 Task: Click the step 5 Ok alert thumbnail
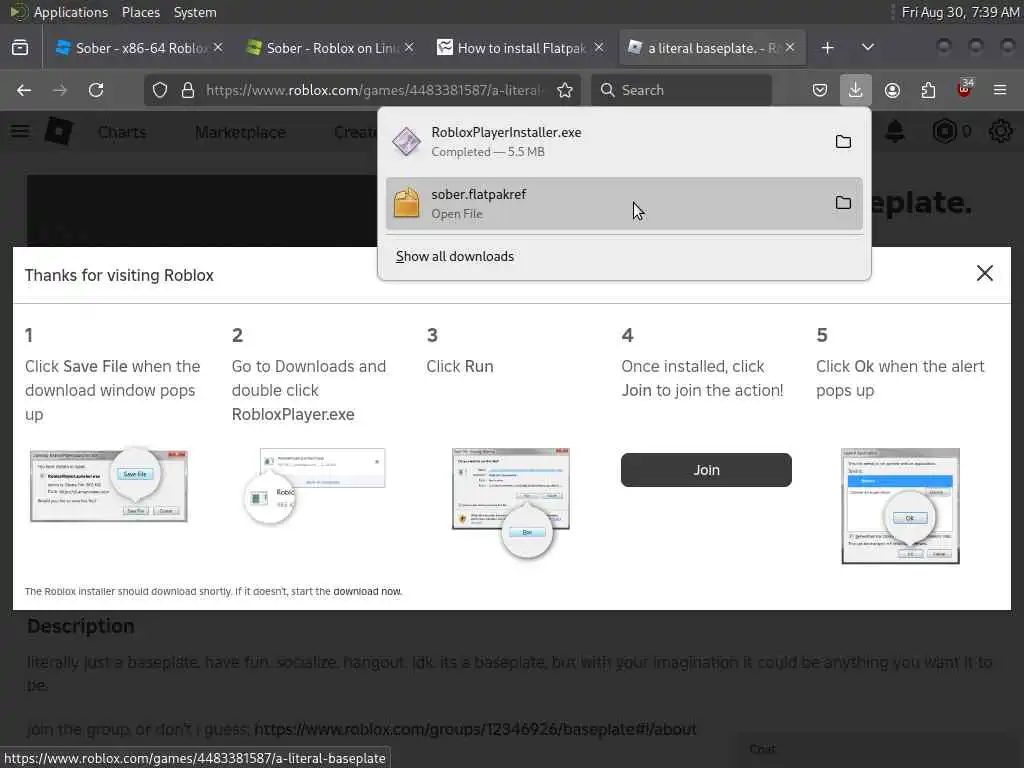pyautogui.click(x=901, y=505)
